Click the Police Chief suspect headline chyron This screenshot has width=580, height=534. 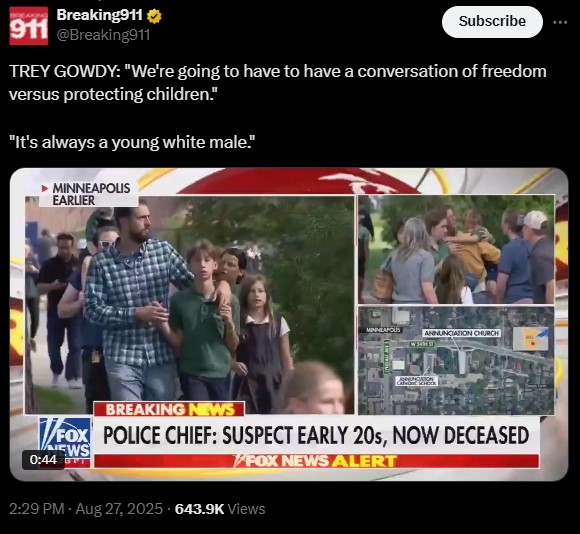coord(317,435)
